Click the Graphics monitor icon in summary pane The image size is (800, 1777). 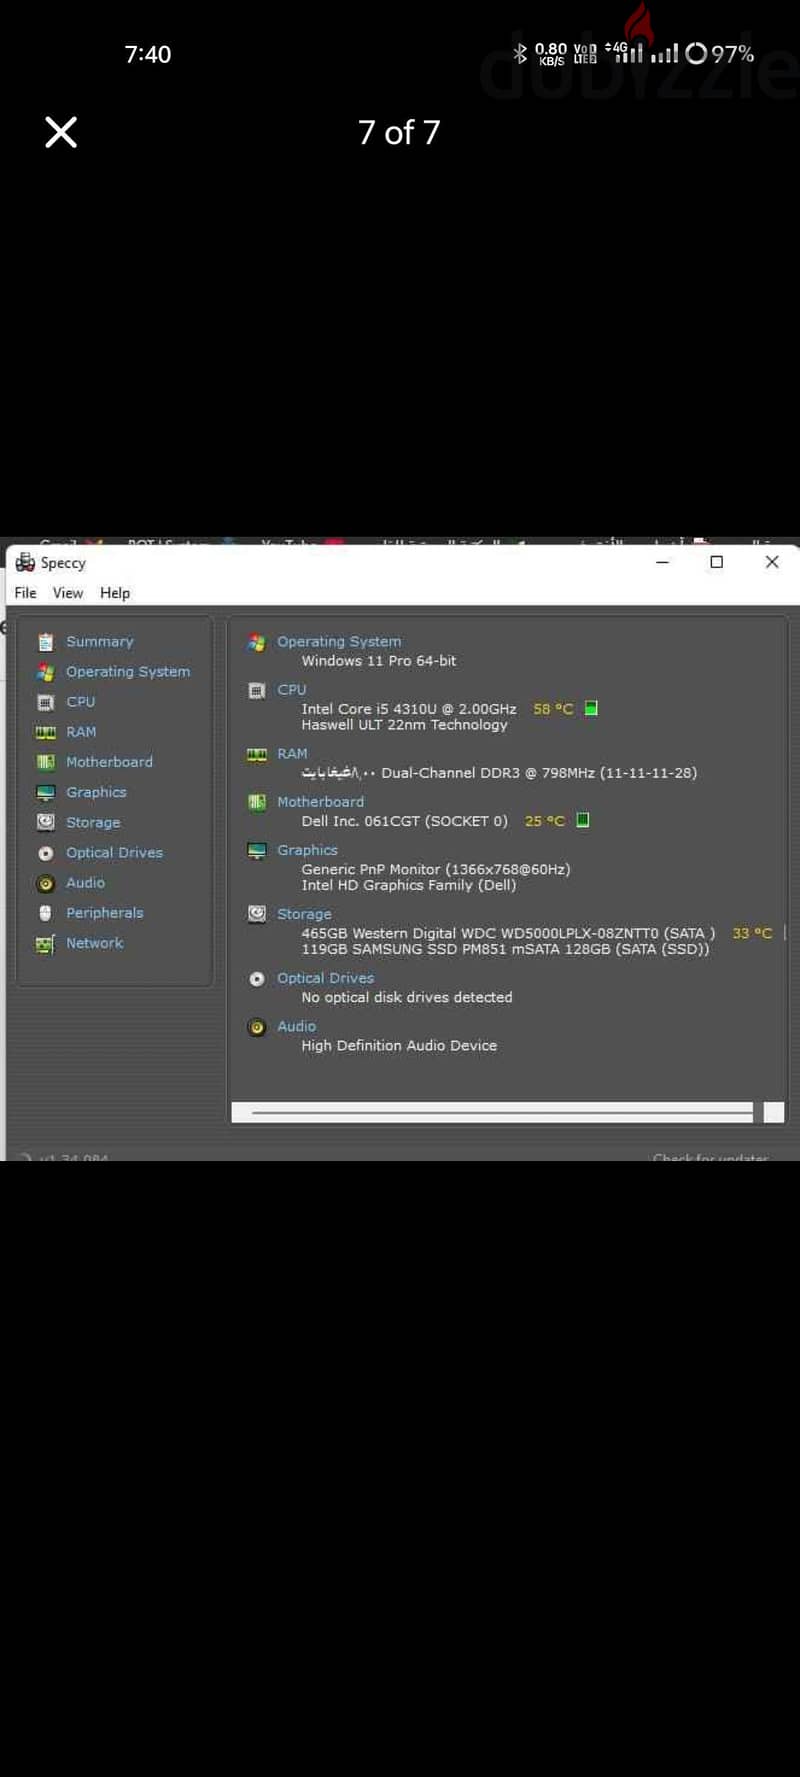257,850
